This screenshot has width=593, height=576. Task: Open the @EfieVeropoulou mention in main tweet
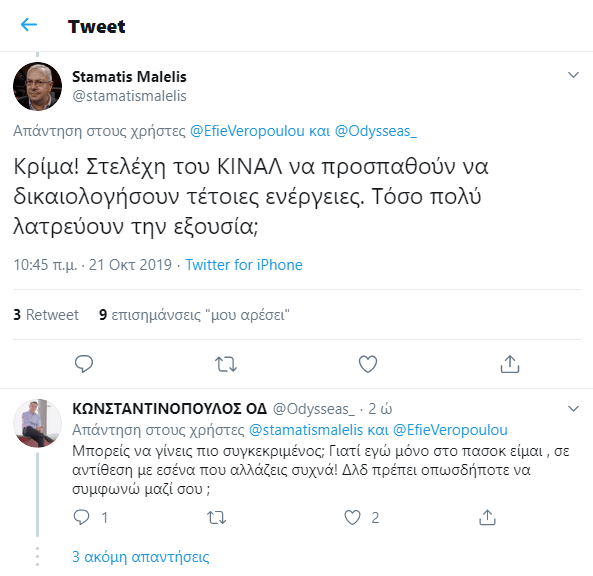tap(247, 131)
